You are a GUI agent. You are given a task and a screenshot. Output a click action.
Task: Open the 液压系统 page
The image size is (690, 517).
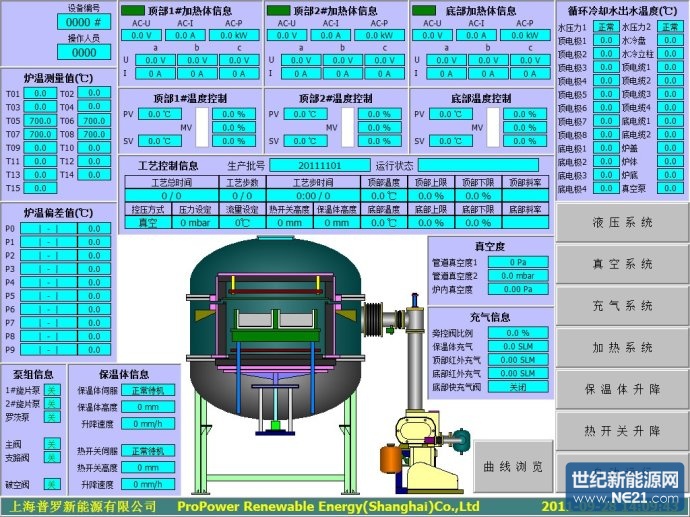pos(622,222)
